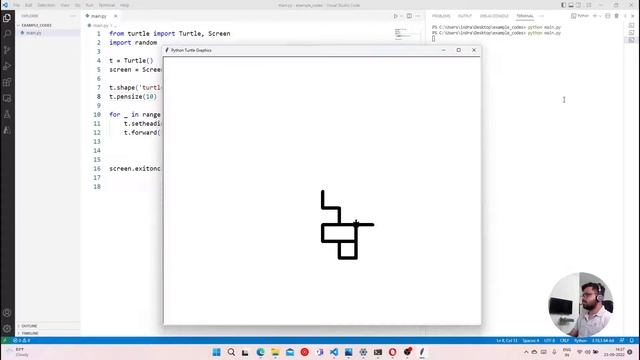Switch to the Output panel tab
640x360 pixels.
[464, 16]
